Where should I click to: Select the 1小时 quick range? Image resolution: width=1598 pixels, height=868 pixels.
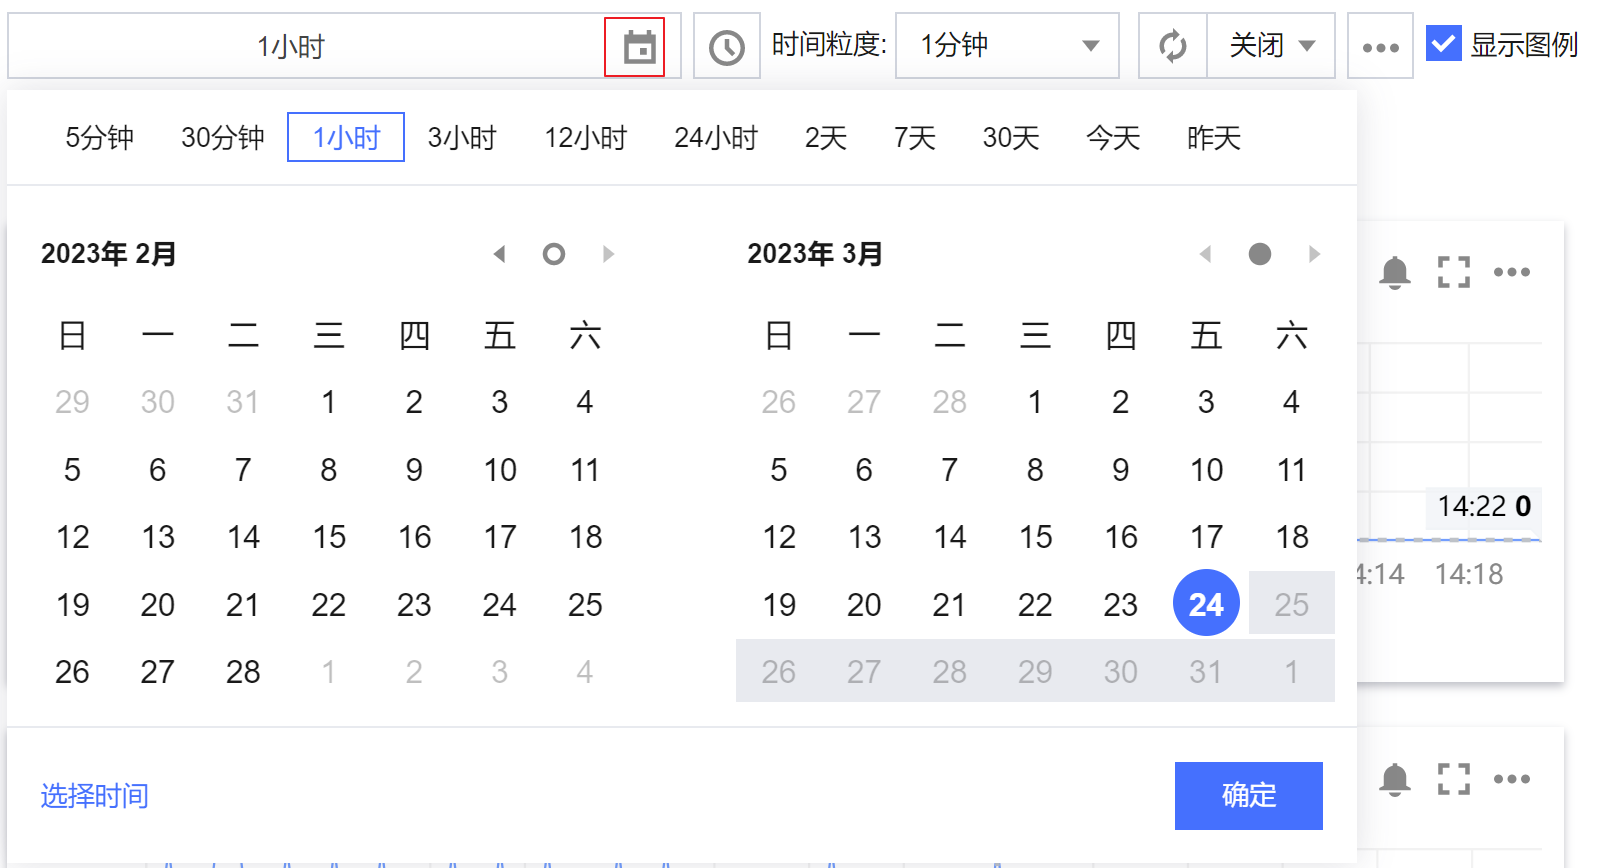346,137
